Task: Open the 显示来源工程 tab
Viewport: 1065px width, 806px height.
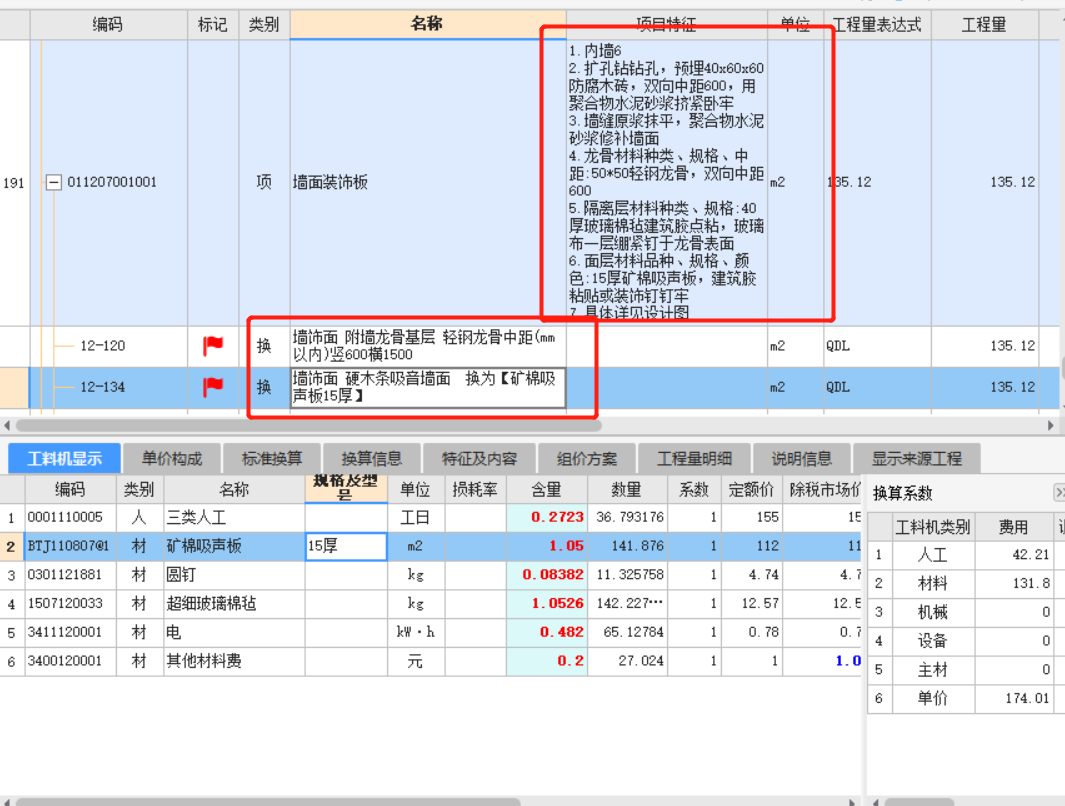Action: click(916, 459)
